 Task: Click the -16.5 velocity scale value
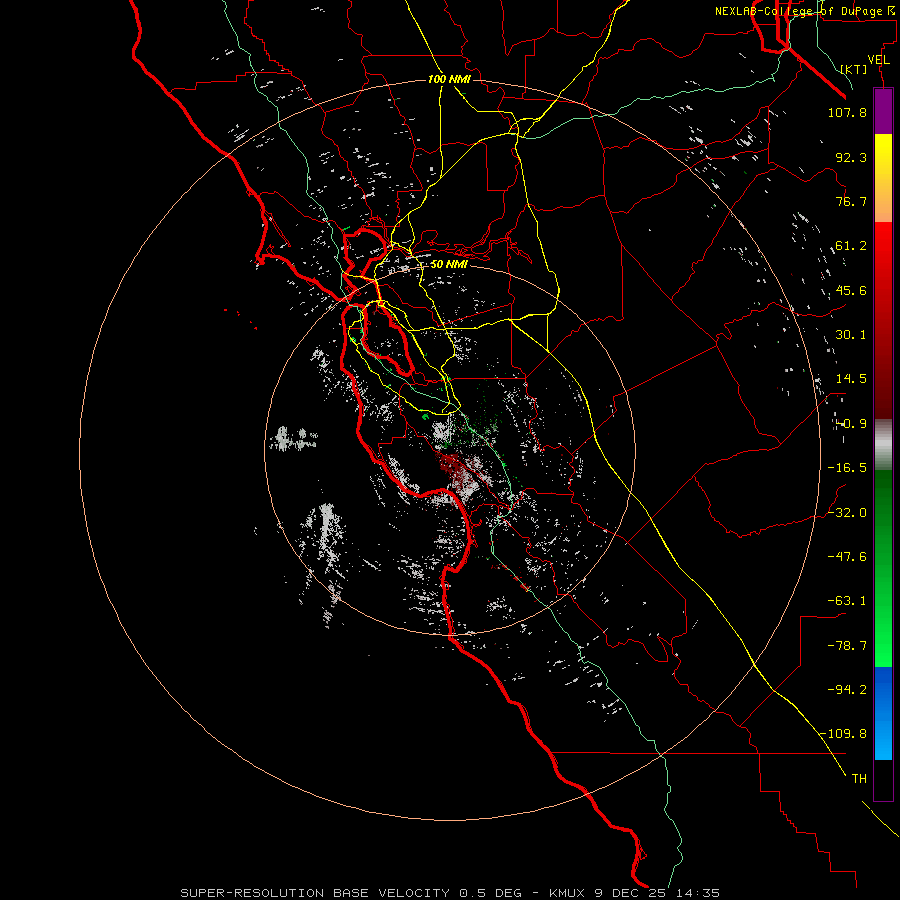pos(847,468)
